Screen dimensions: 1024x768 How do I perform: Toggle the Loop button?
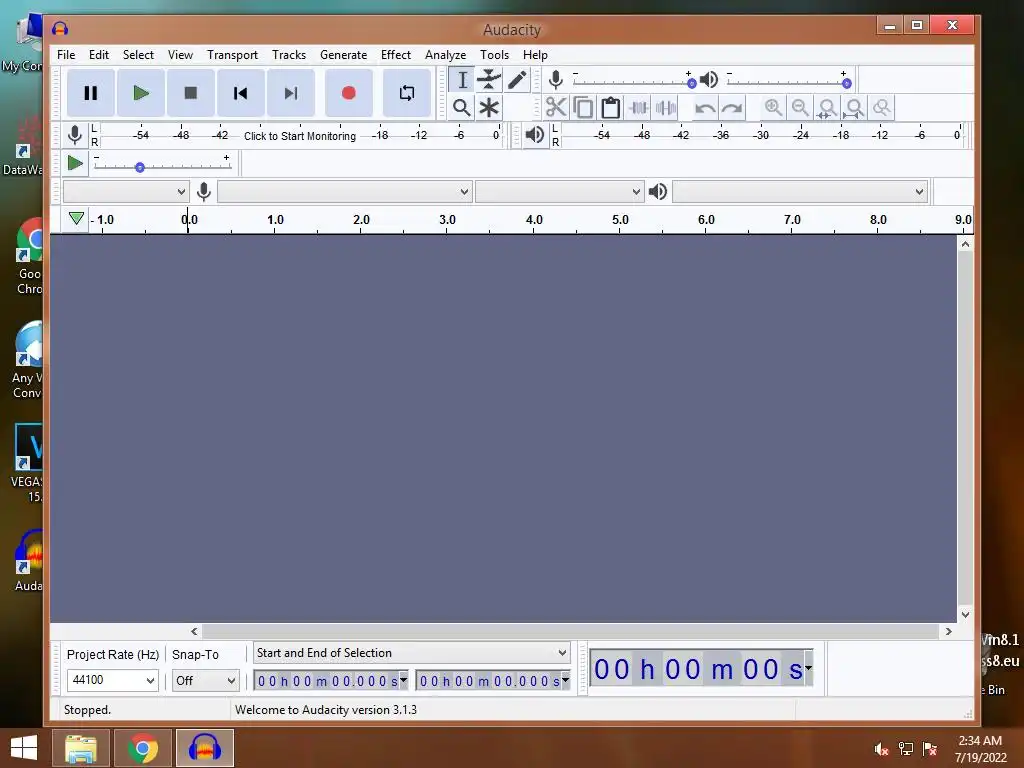tap(407, 93)
